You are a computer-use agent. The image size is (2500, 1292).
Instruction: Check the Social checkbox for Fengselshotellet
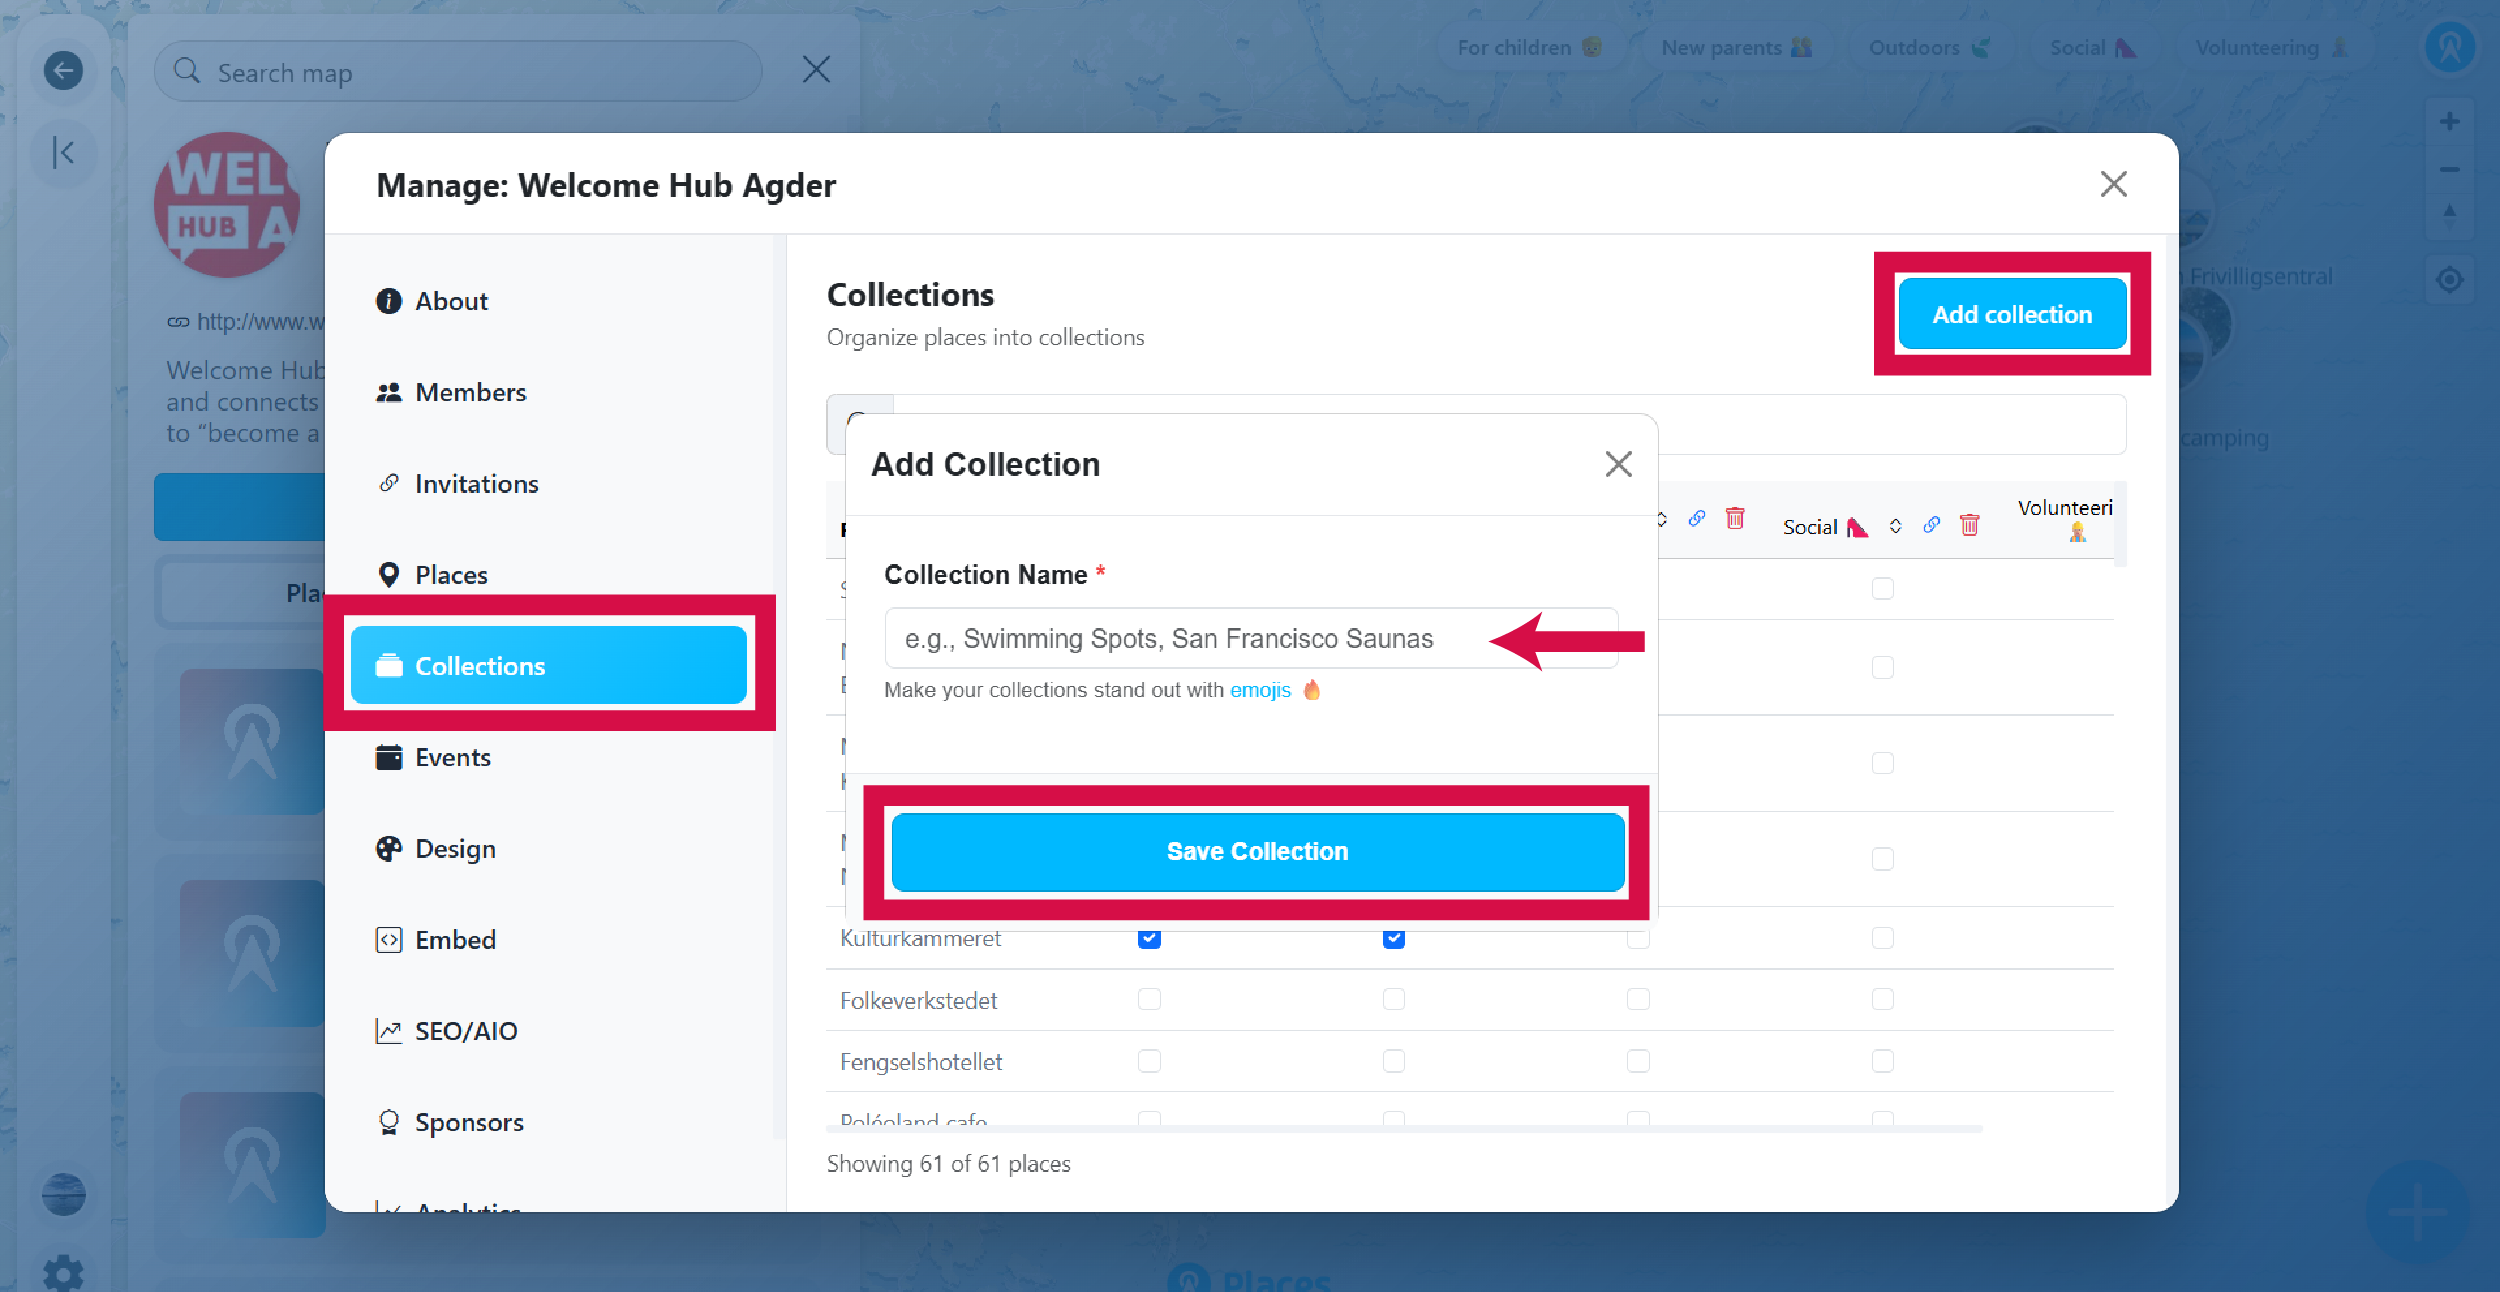pyautogui.click(x=1883, y=1061)
